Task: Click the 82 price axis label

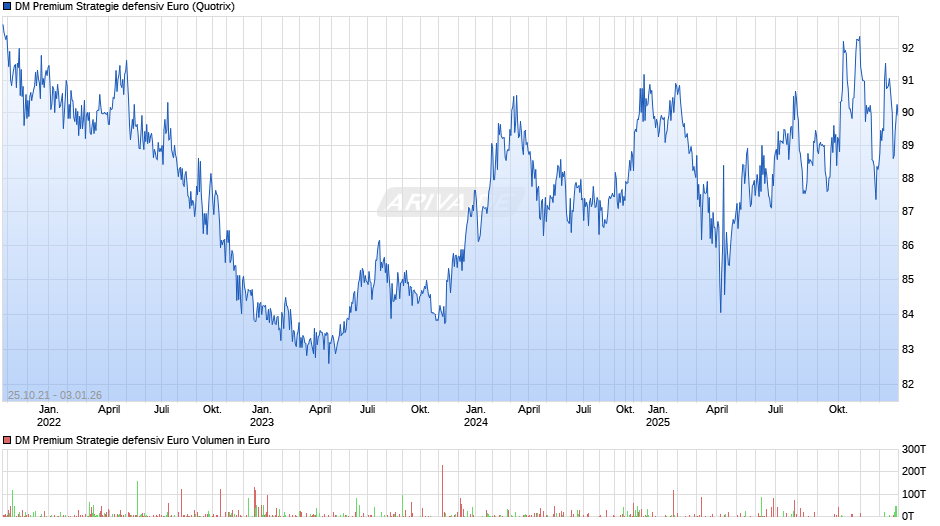Action: pos(908,384)
